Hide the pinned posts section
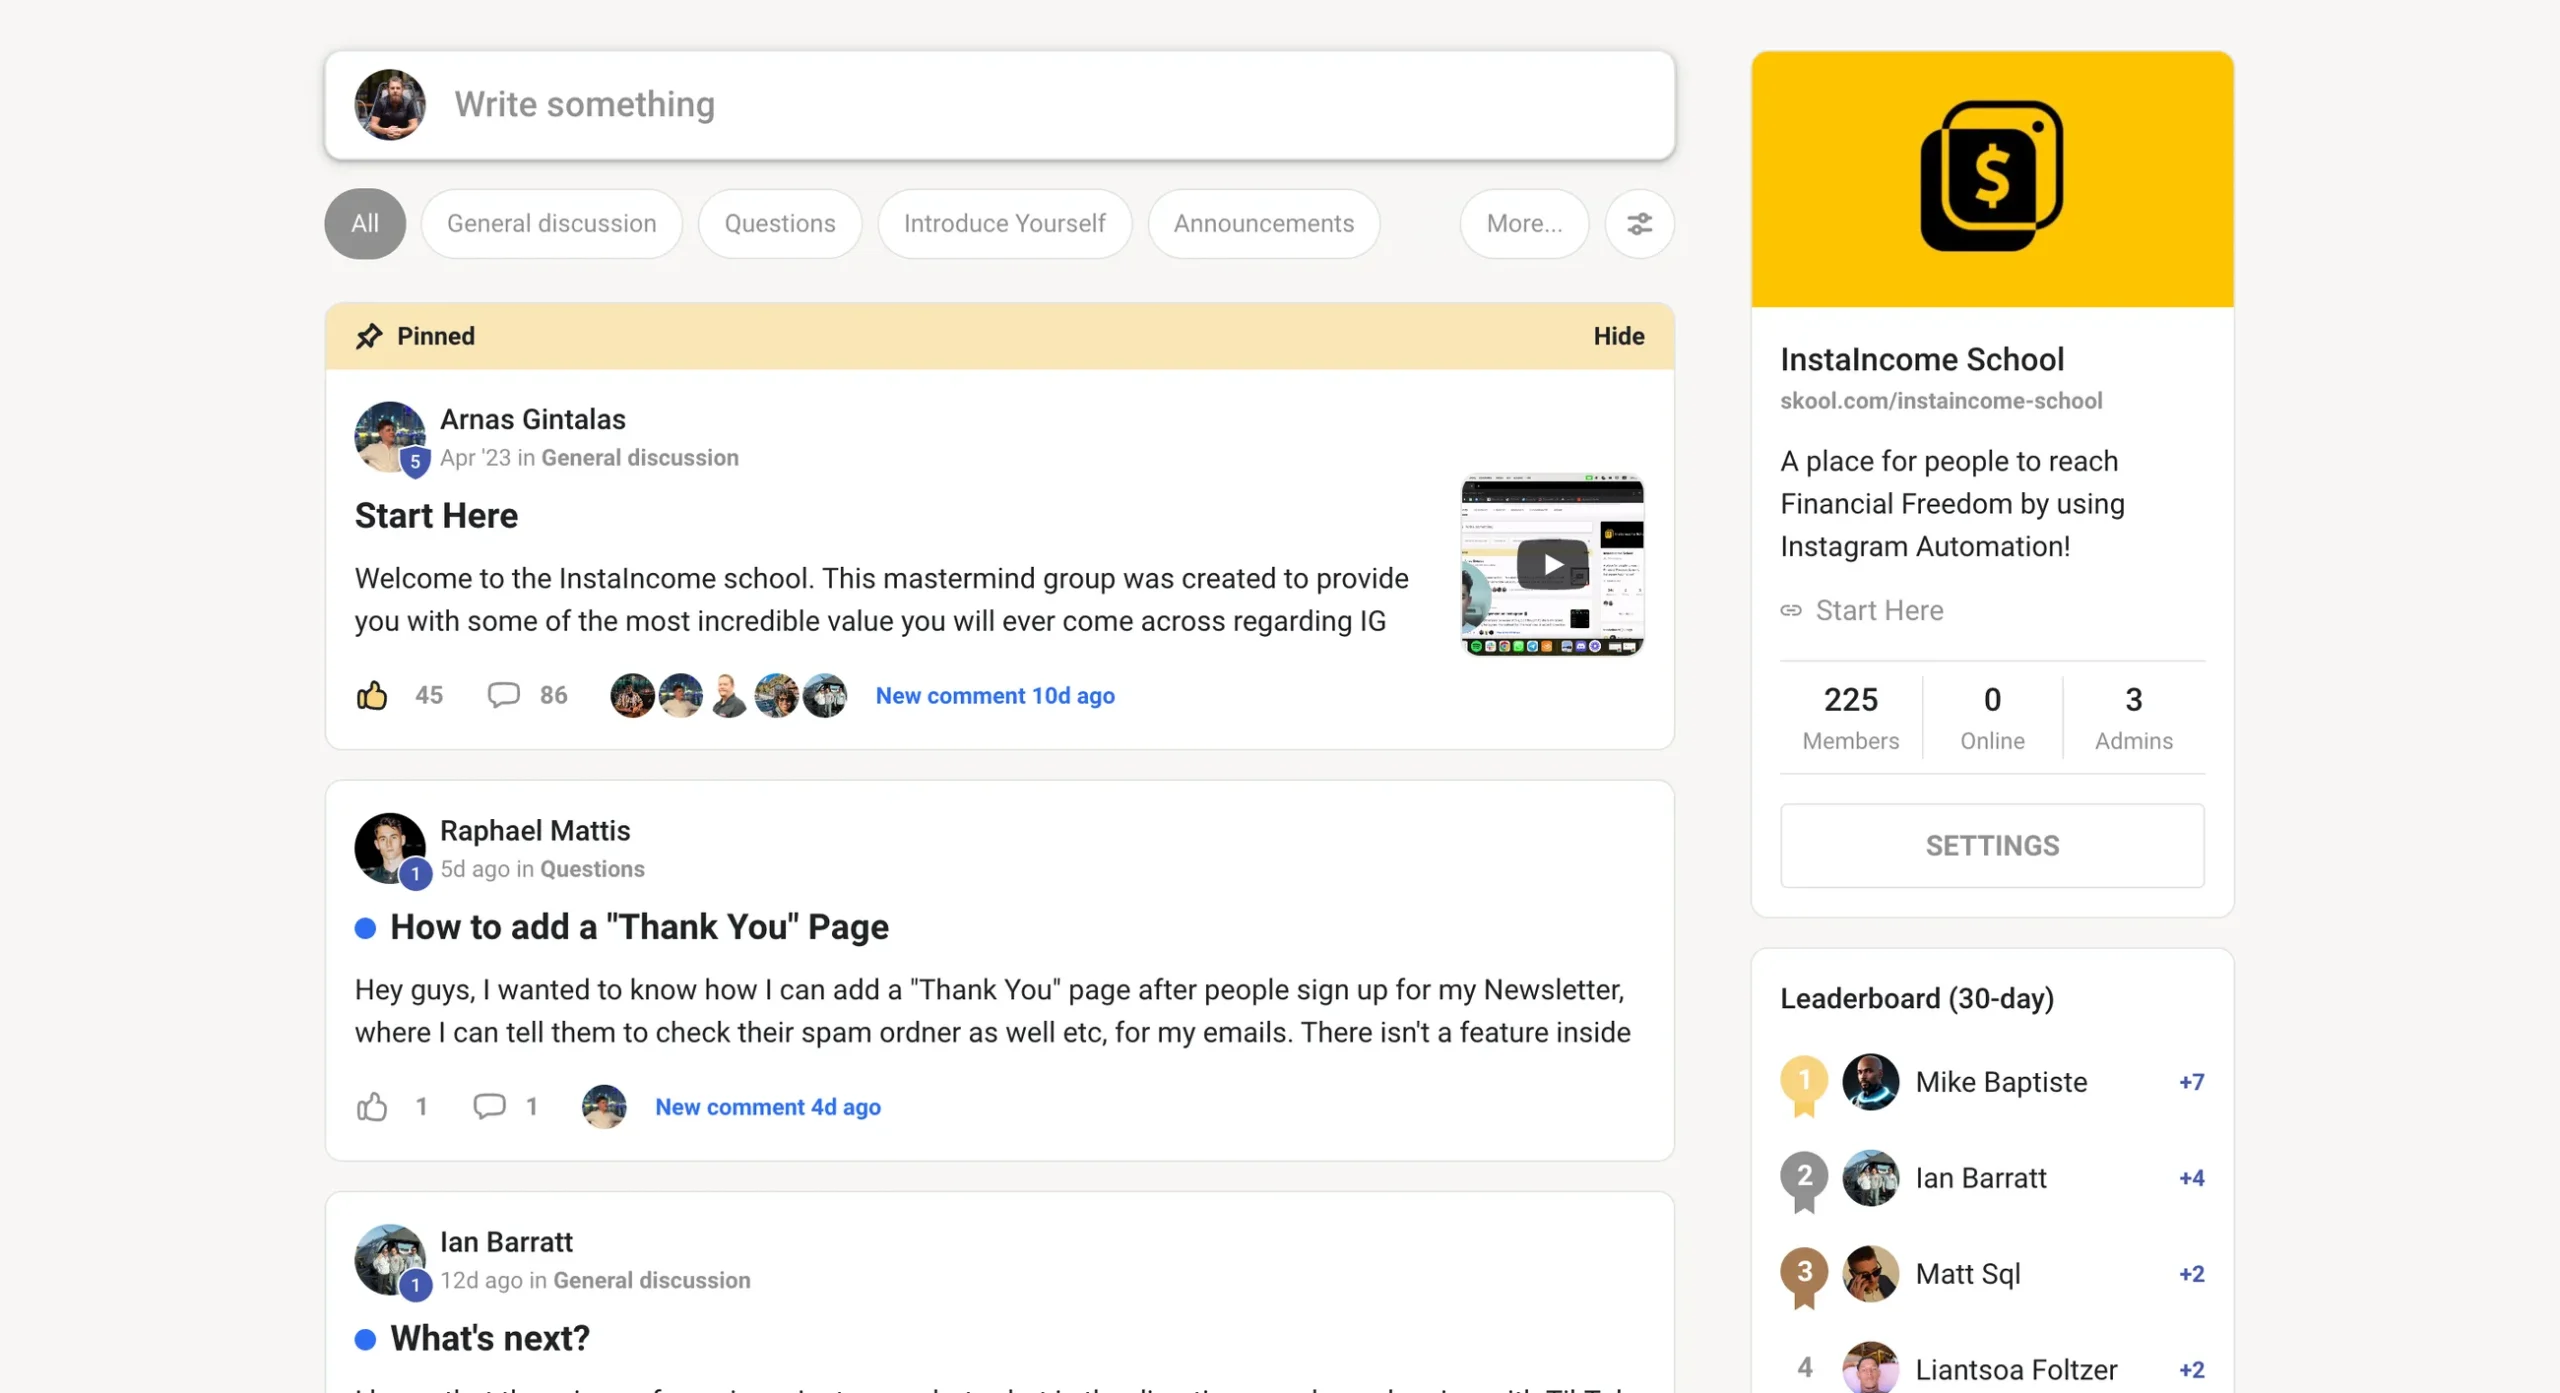Viewport: 2560px width, 1393px height. pyautogui.click(x=1618, y=336)
